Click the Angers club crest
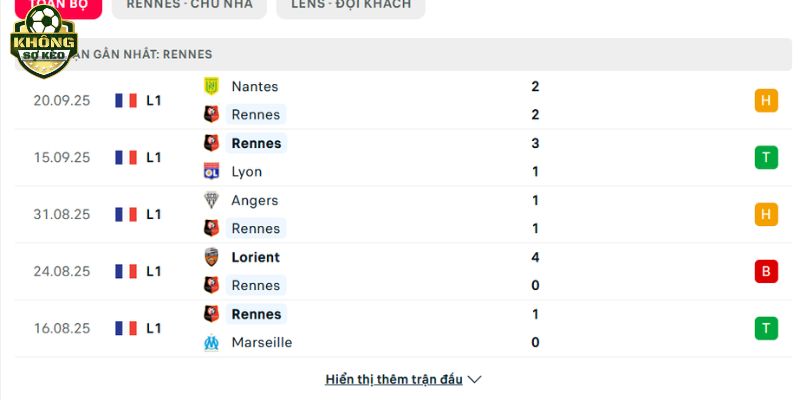The image size is (800, 400). pyautogui.click(x=211, y=200)
